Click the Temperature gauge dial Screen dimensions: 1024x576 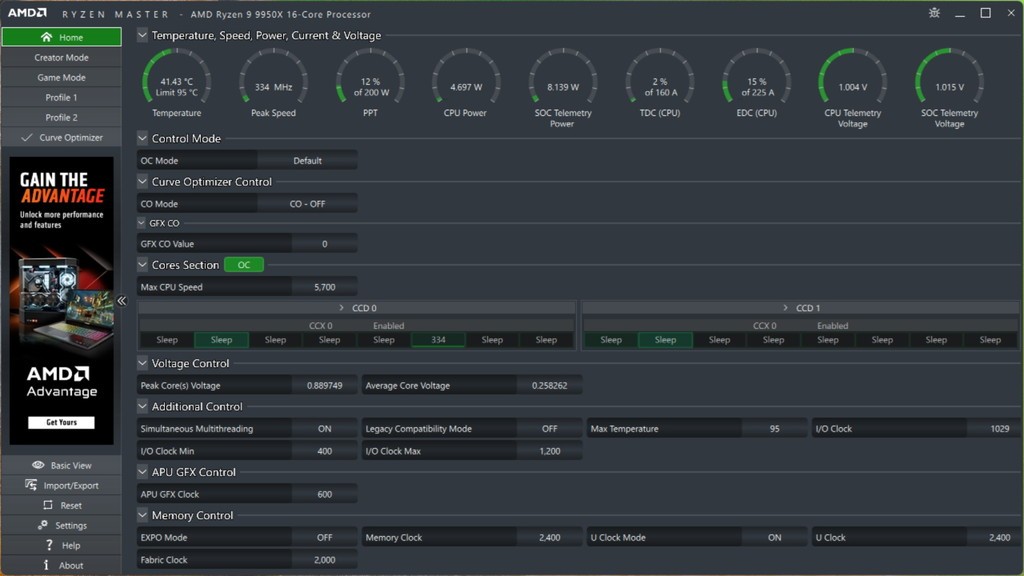(x=176, y=82)
